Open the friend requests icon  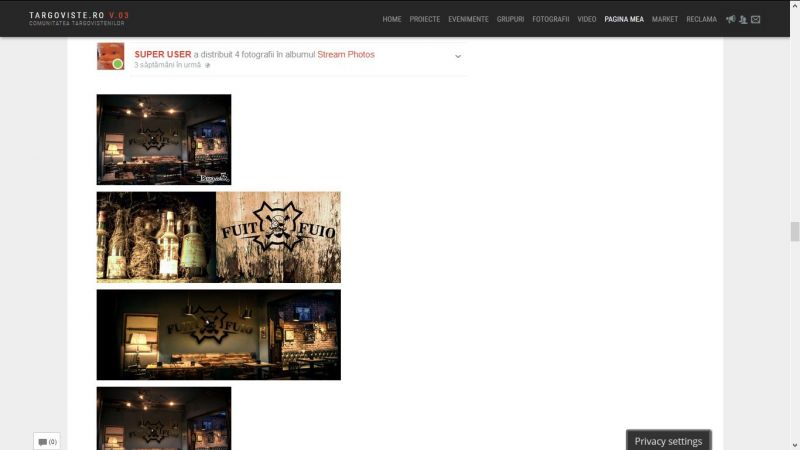point(743,19)
